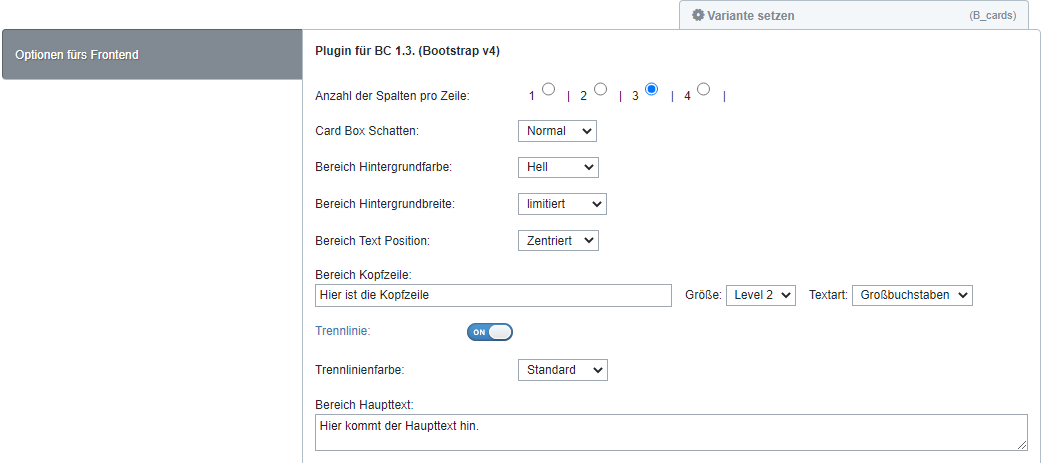This screenshot has height=463, width=1049.
Task: Select 3 columns per row radio button
Action: click(x=652, y=89)
